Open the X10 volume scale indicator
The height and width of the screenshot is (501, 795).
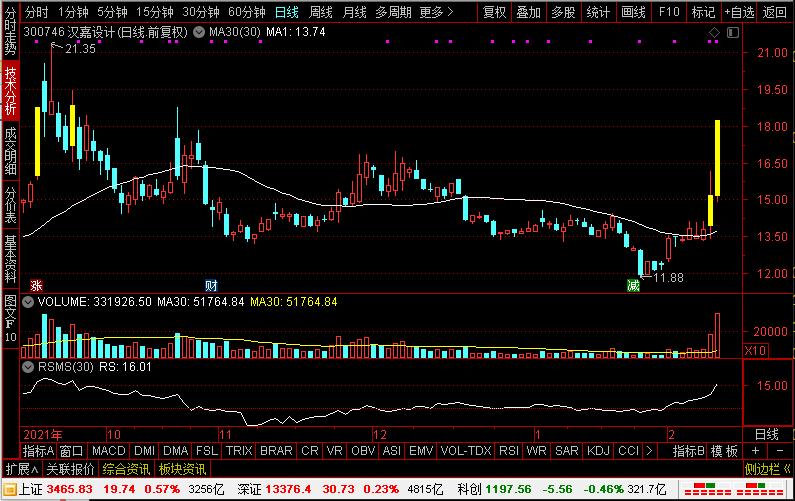tap(758, 350)
